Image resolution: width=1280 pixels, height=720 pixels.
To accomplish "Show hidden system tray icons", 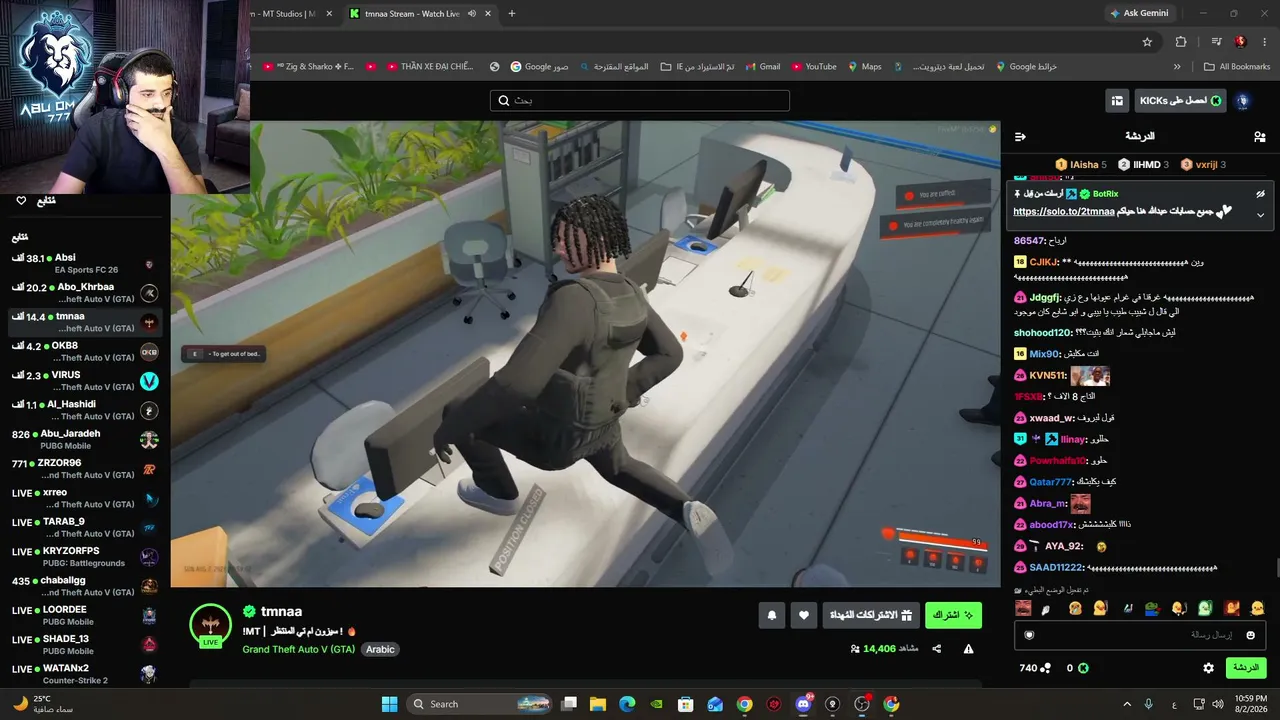I will [1127, 704].
